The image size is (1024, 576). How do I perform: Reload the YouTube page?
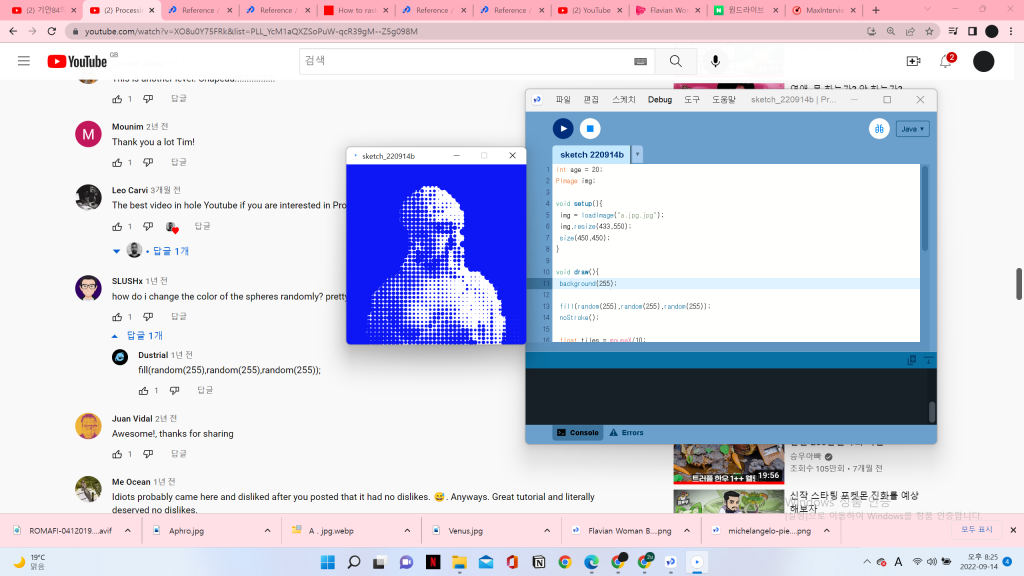(x=52, y=31)
